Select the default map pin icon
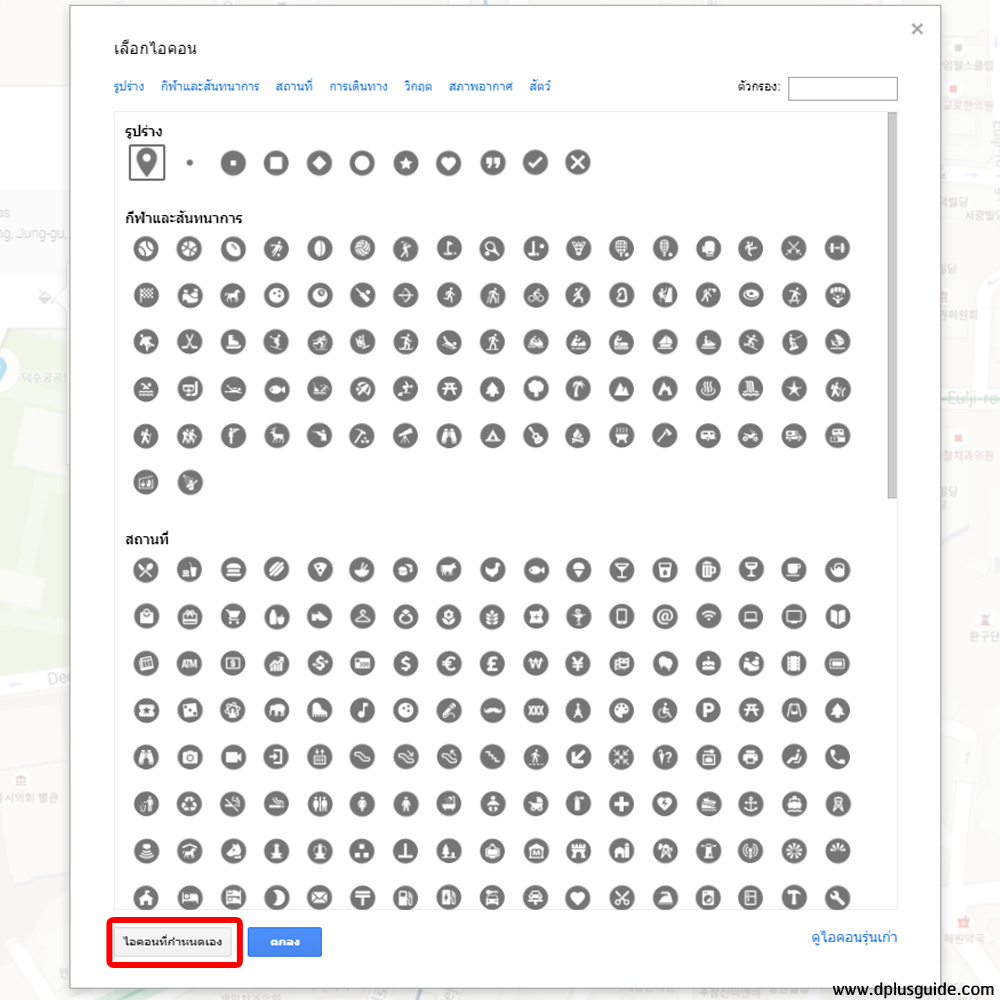 point(147,162)
